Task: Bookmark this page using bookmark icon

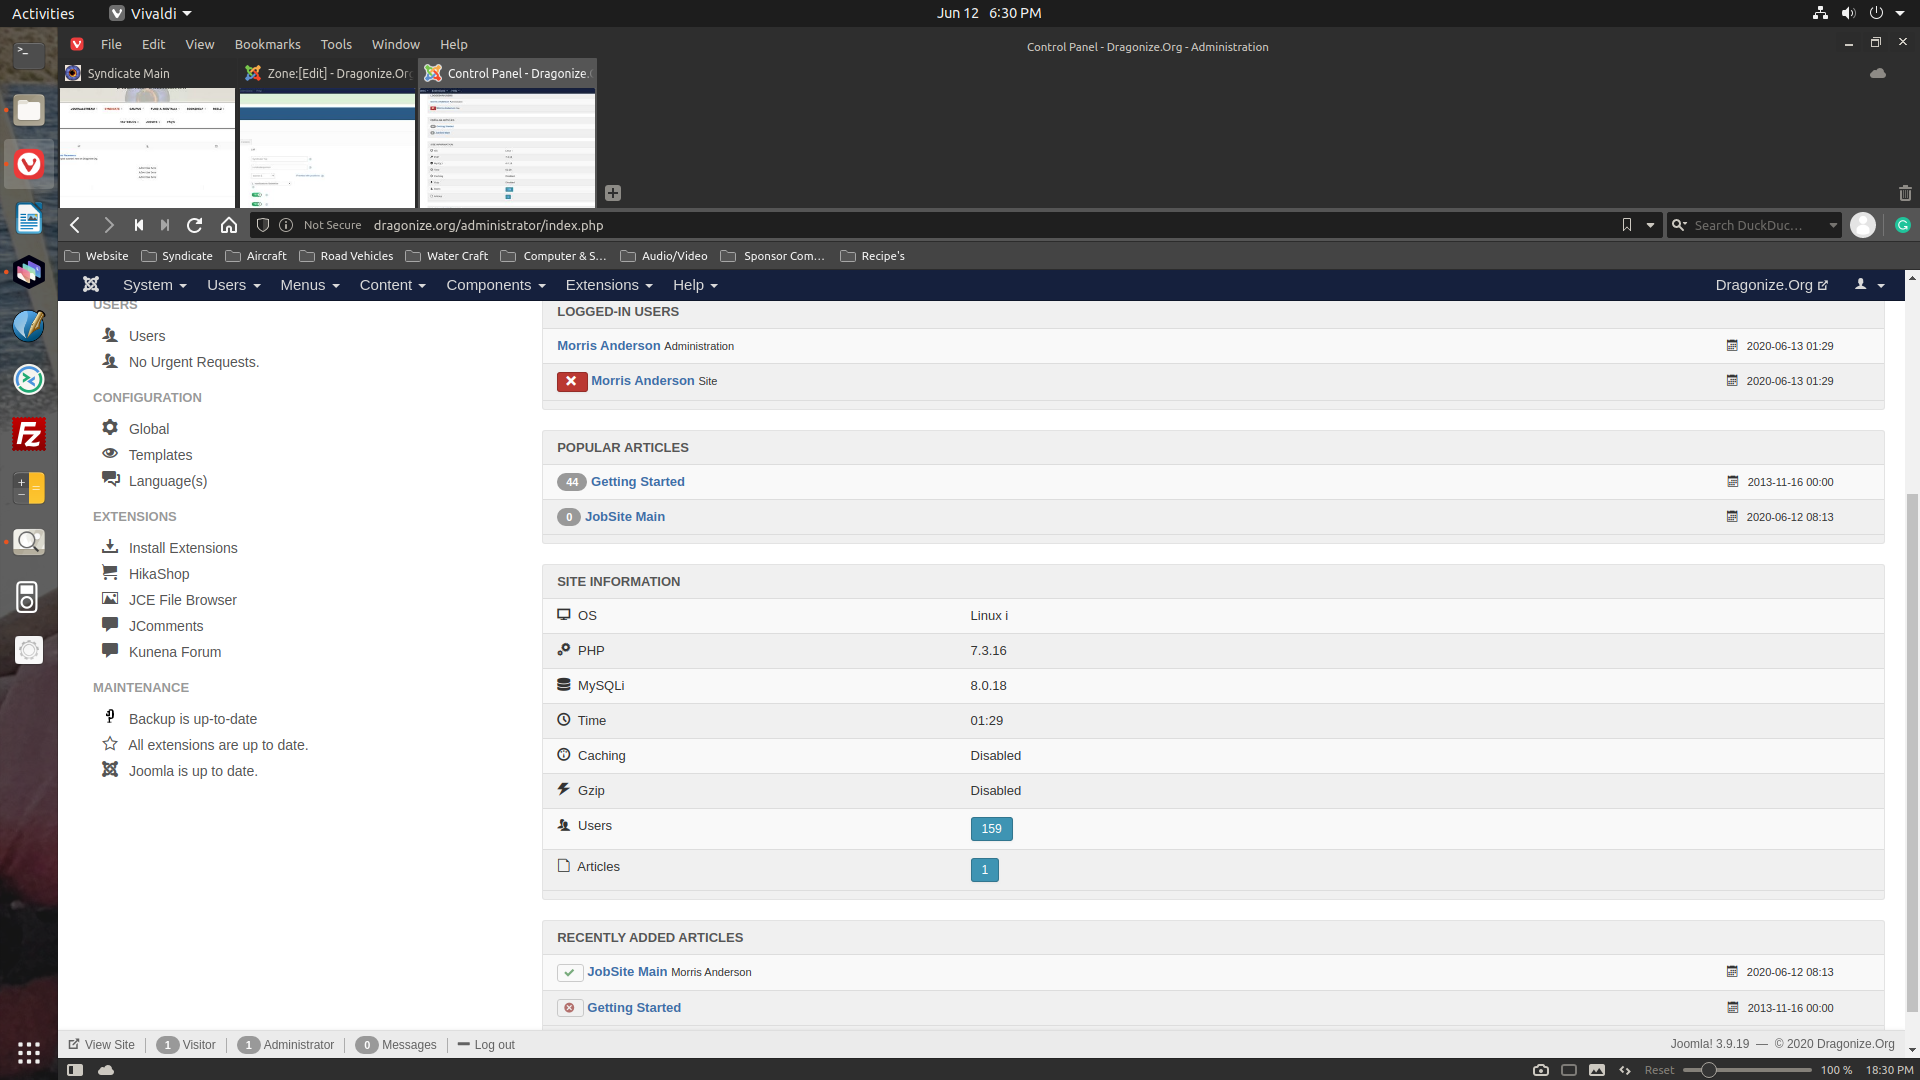Action: tap(1627, 225)
